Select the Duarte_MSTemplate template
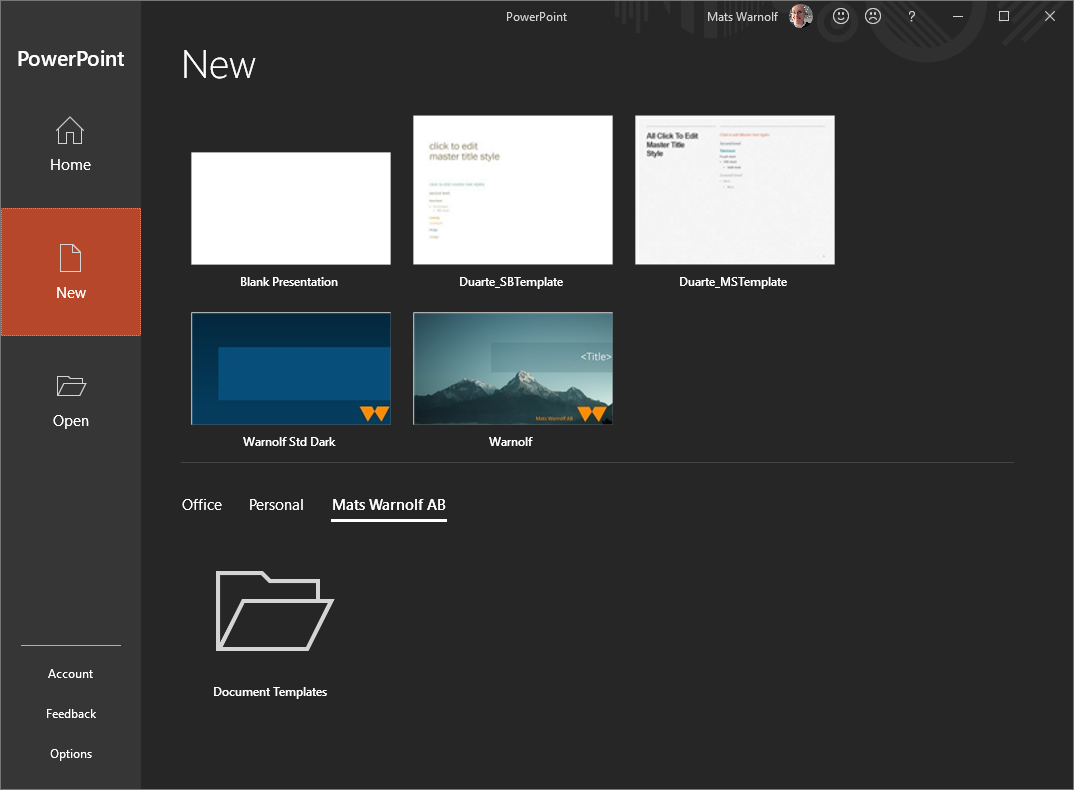 click(734, 189)
